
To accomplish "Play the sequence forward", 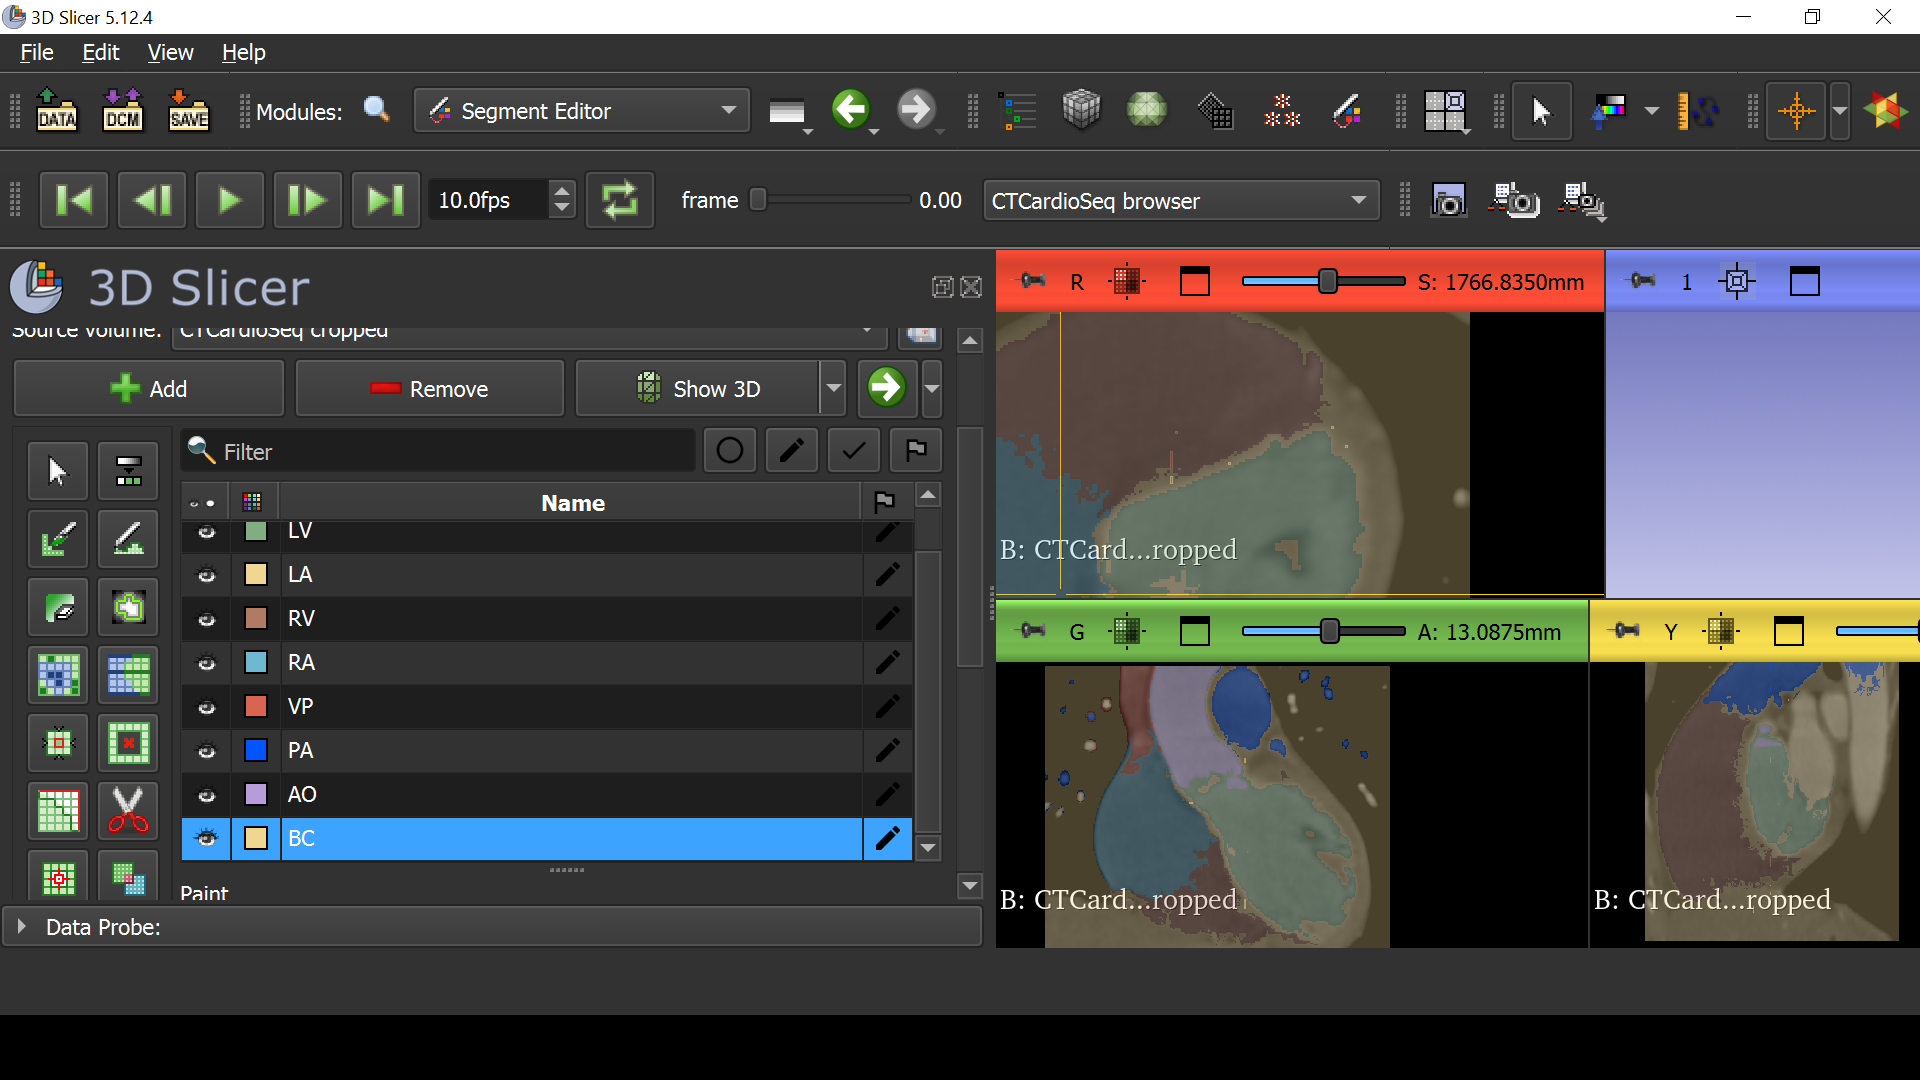I will point(230,200).
